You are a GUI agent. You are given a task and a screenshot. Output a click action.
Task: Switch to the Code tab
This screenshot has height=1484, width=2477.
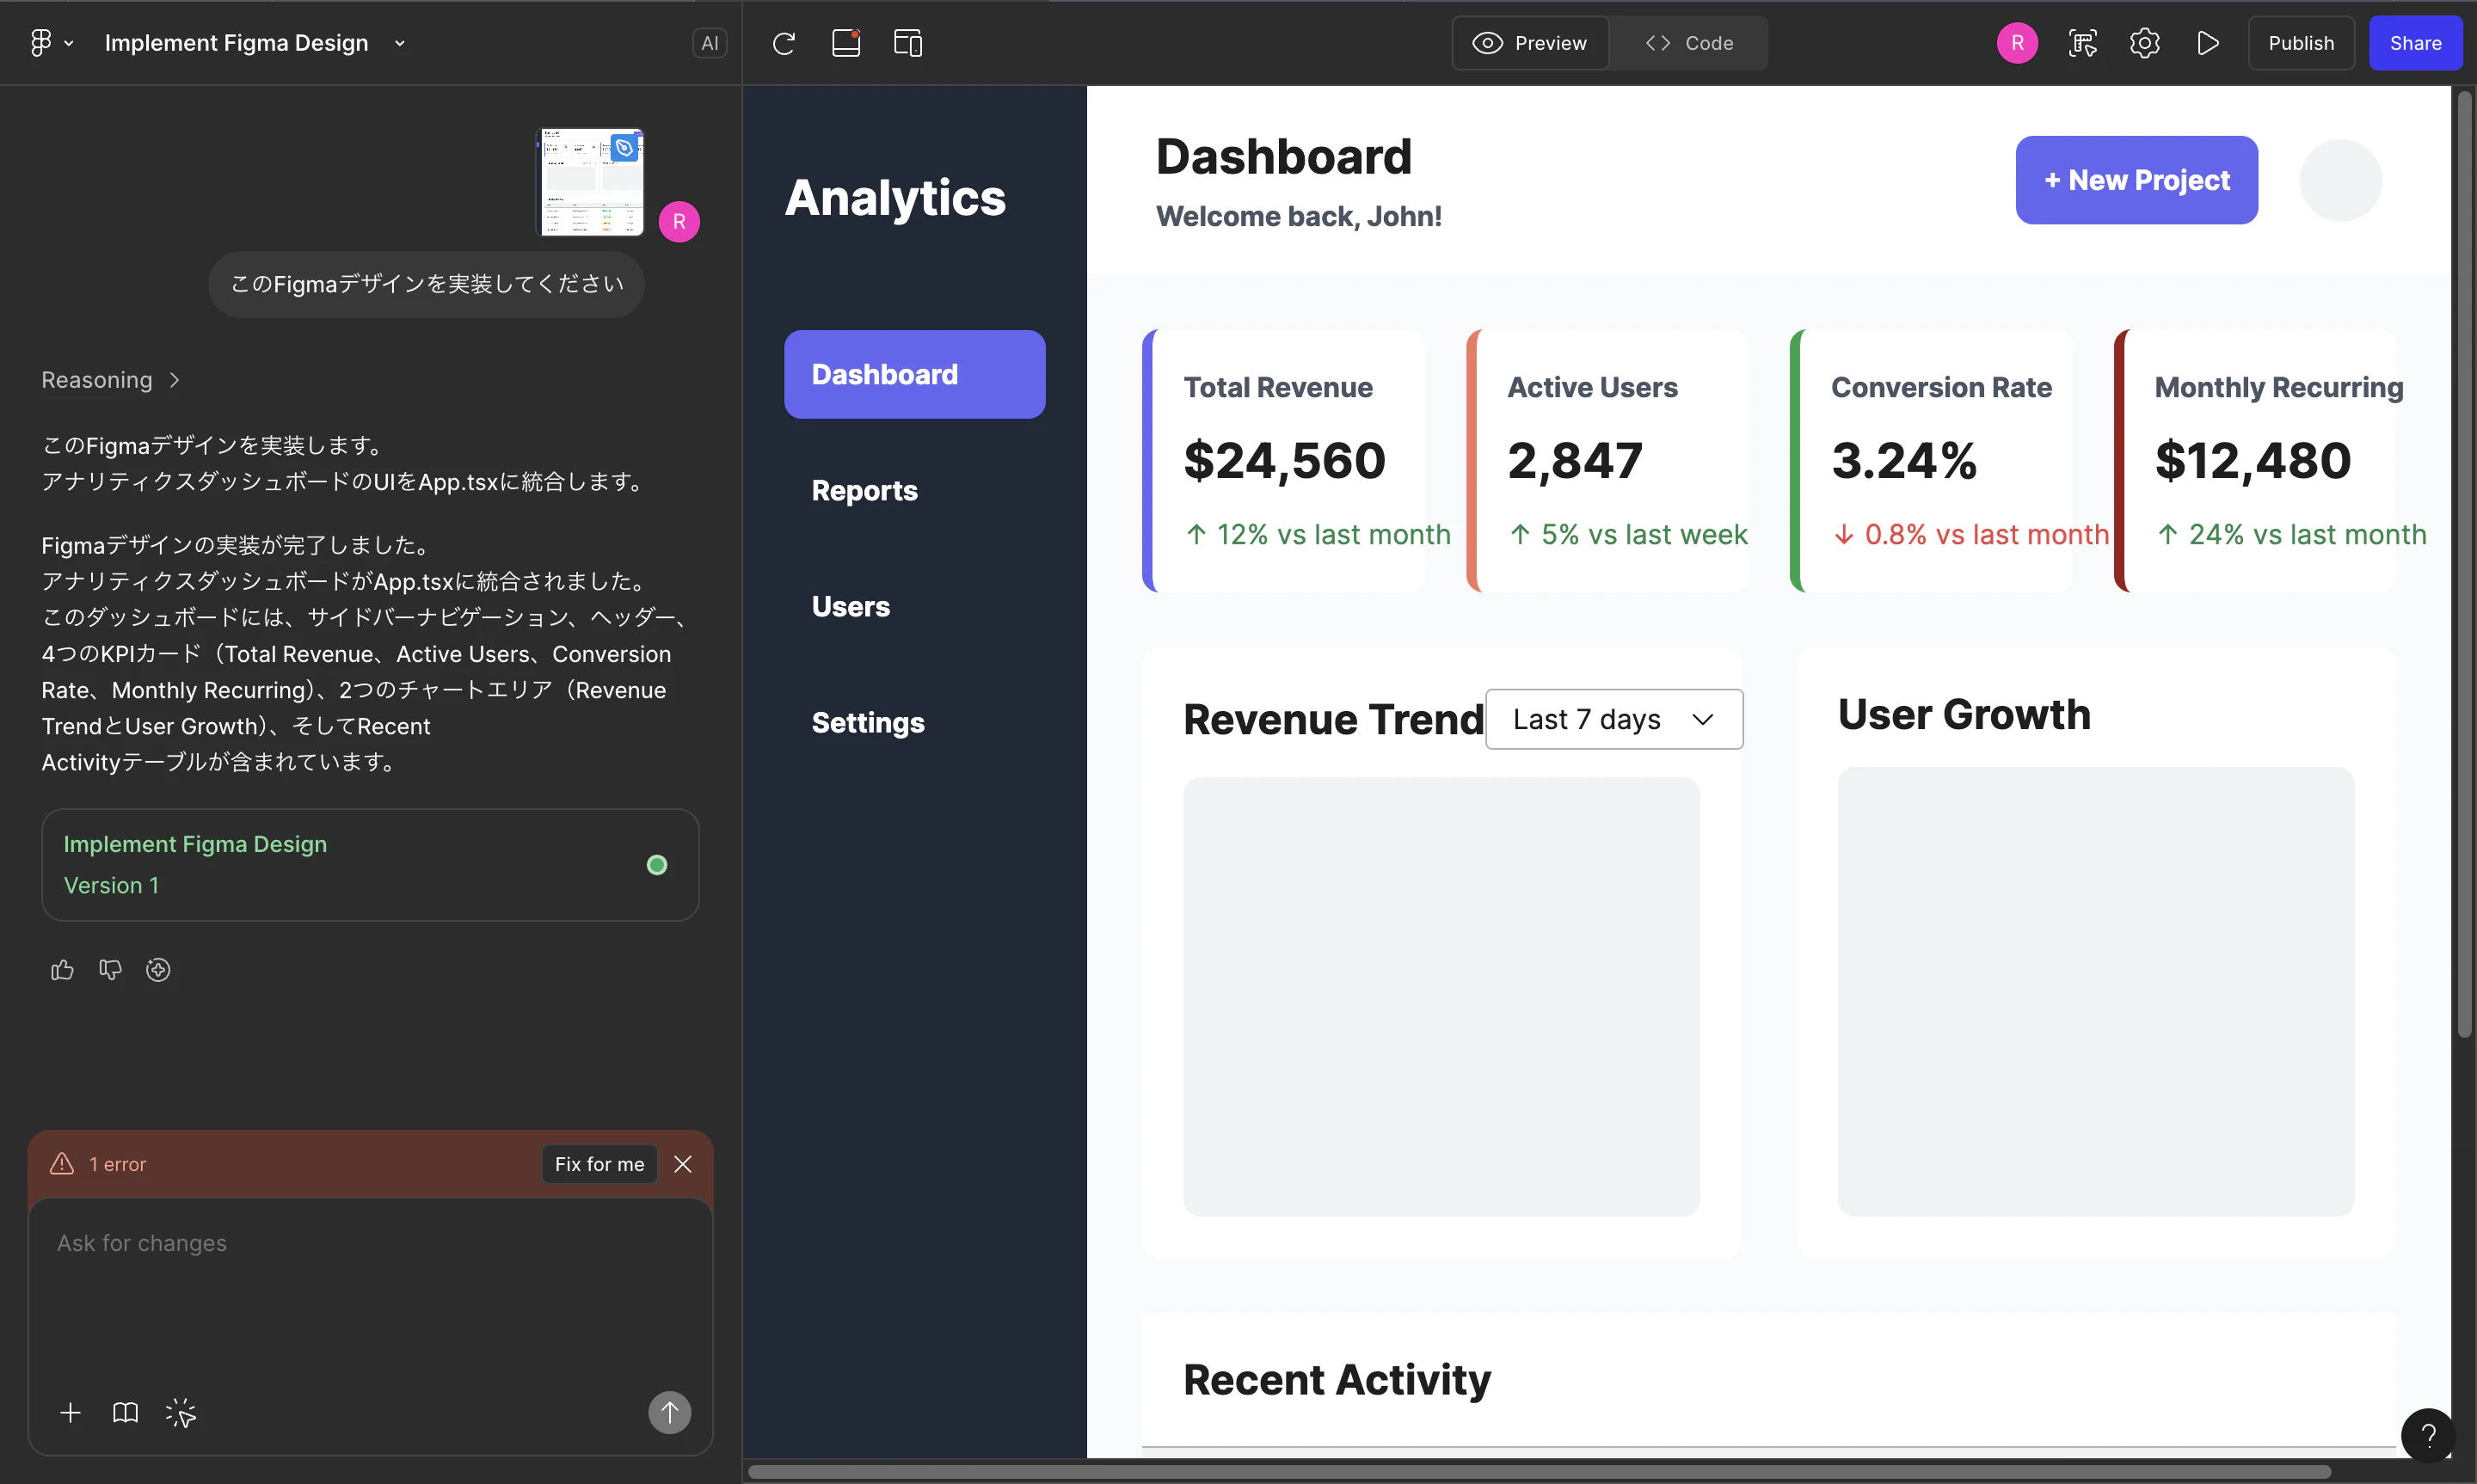click(x=1689, y=43)
